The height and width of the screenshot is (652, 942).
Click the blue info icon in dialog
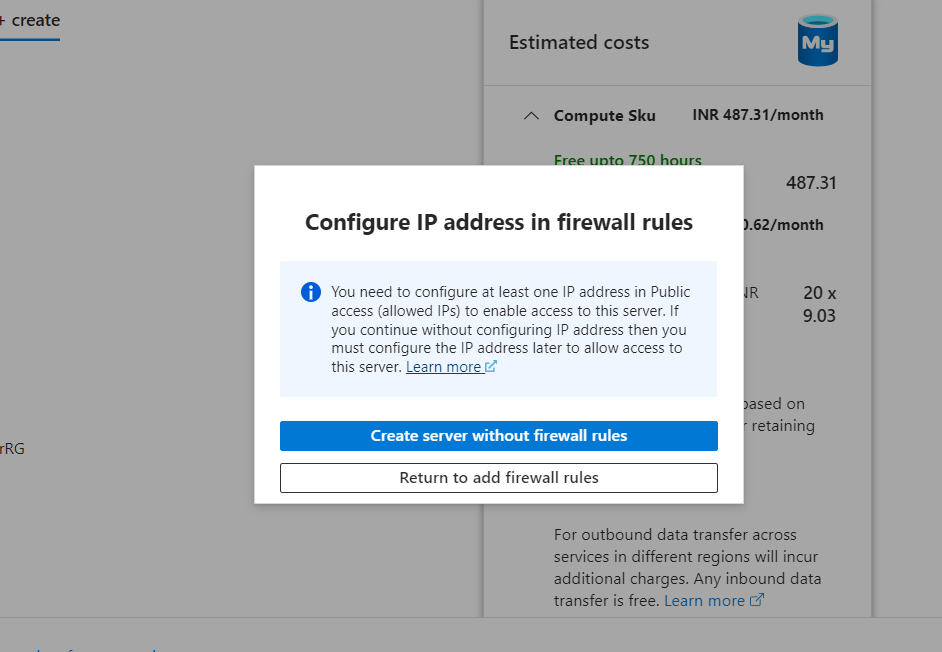click(x=311, y=292)
